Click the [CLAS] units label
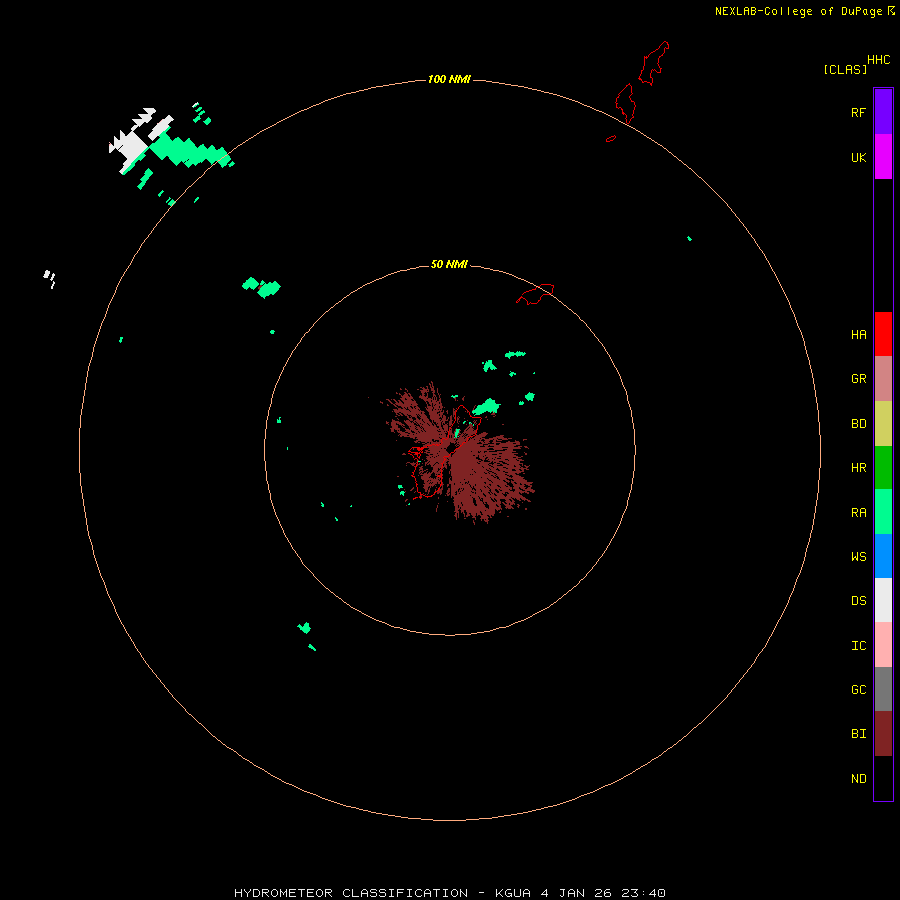Screen dimensions: 900x900 [x=845, y=69]
